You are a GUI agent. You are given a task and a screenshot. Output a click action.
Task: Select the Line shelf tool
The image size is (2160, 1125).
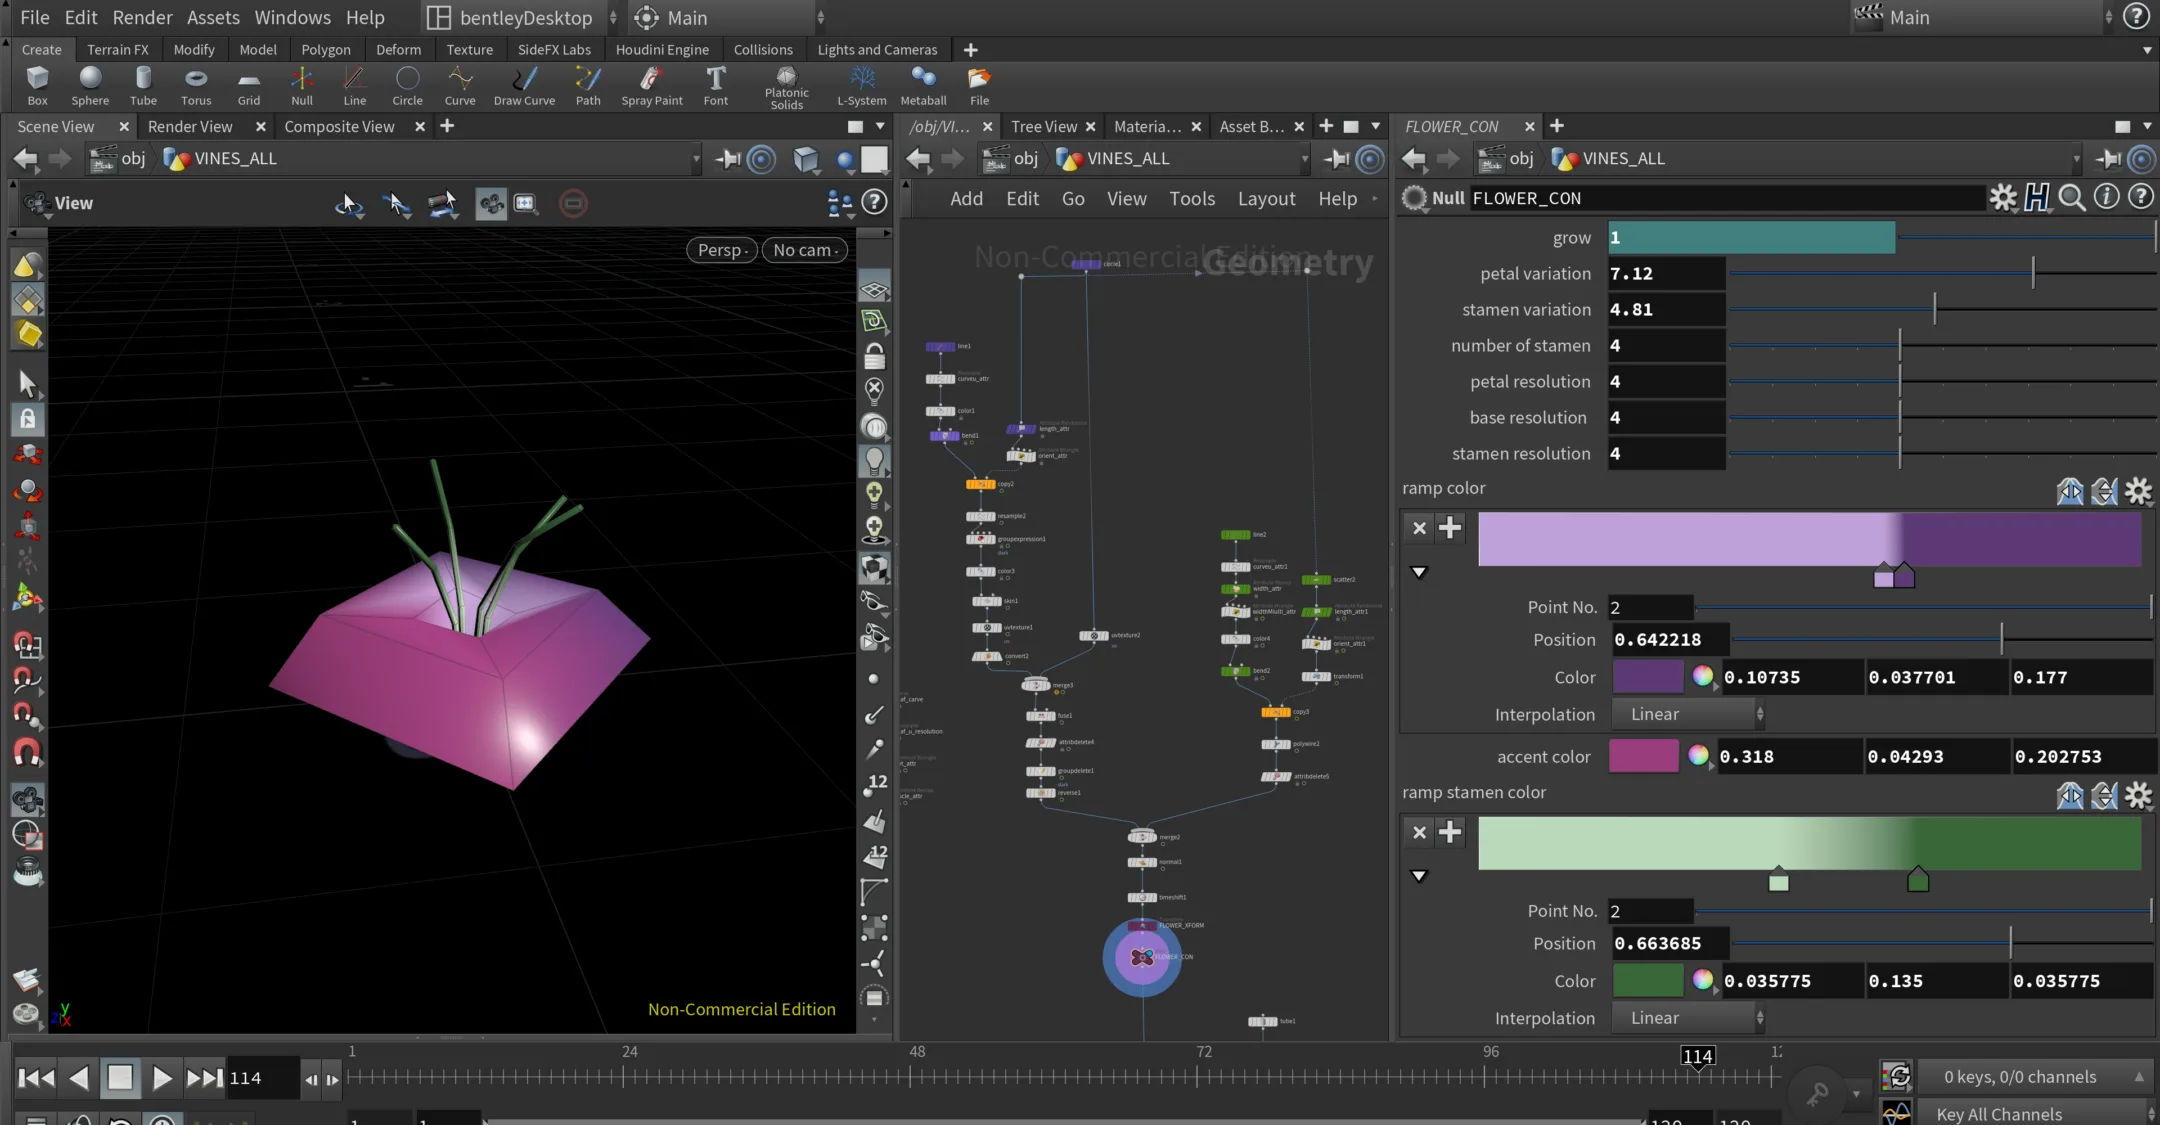click(355, 85)
